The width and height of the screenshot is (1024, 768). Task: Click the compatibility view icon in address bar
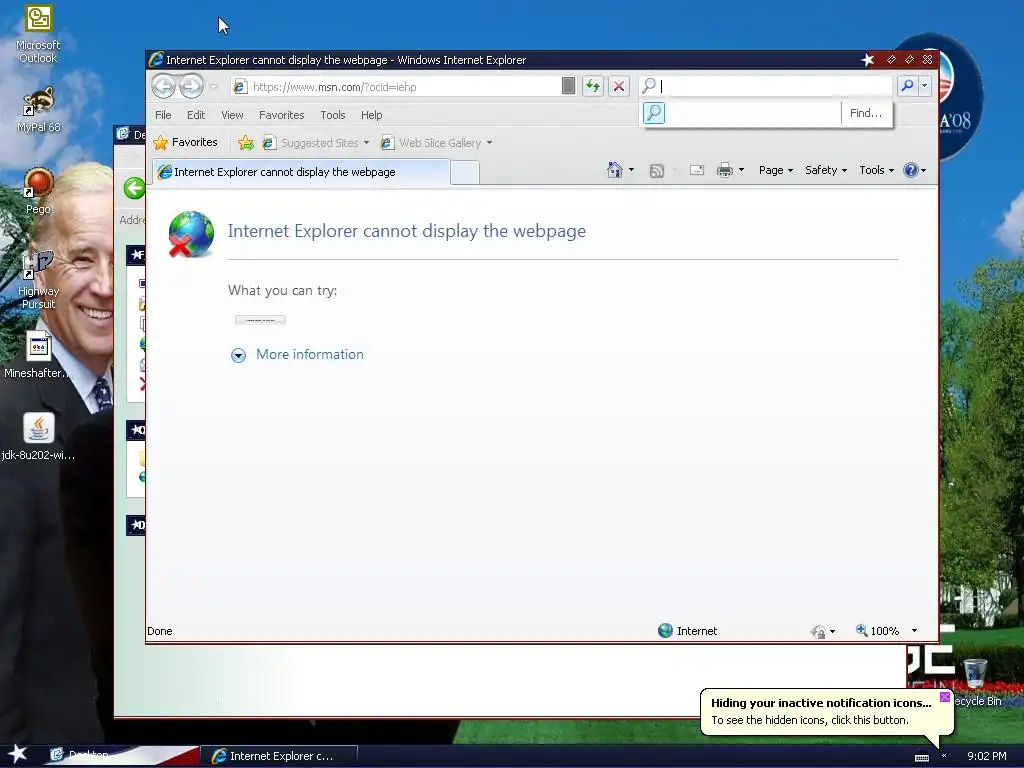point(568,86)
